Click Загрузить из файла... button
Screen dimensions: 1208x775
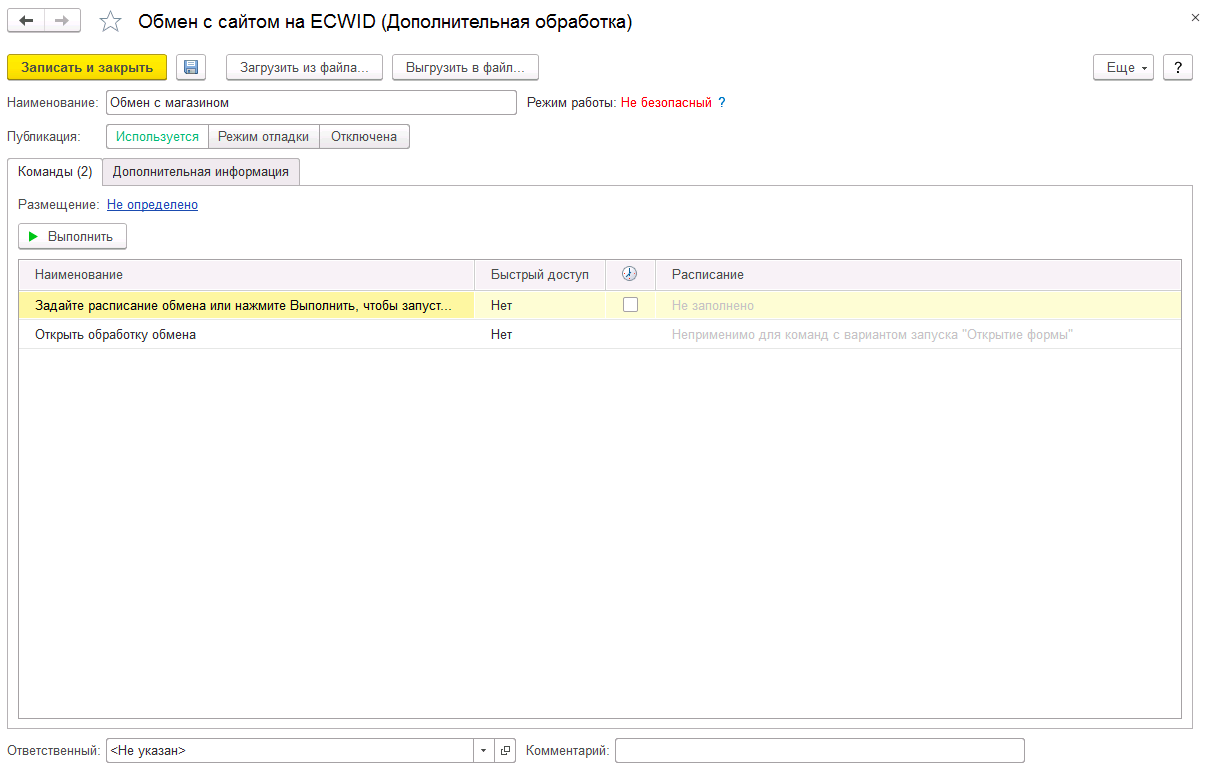305,67
